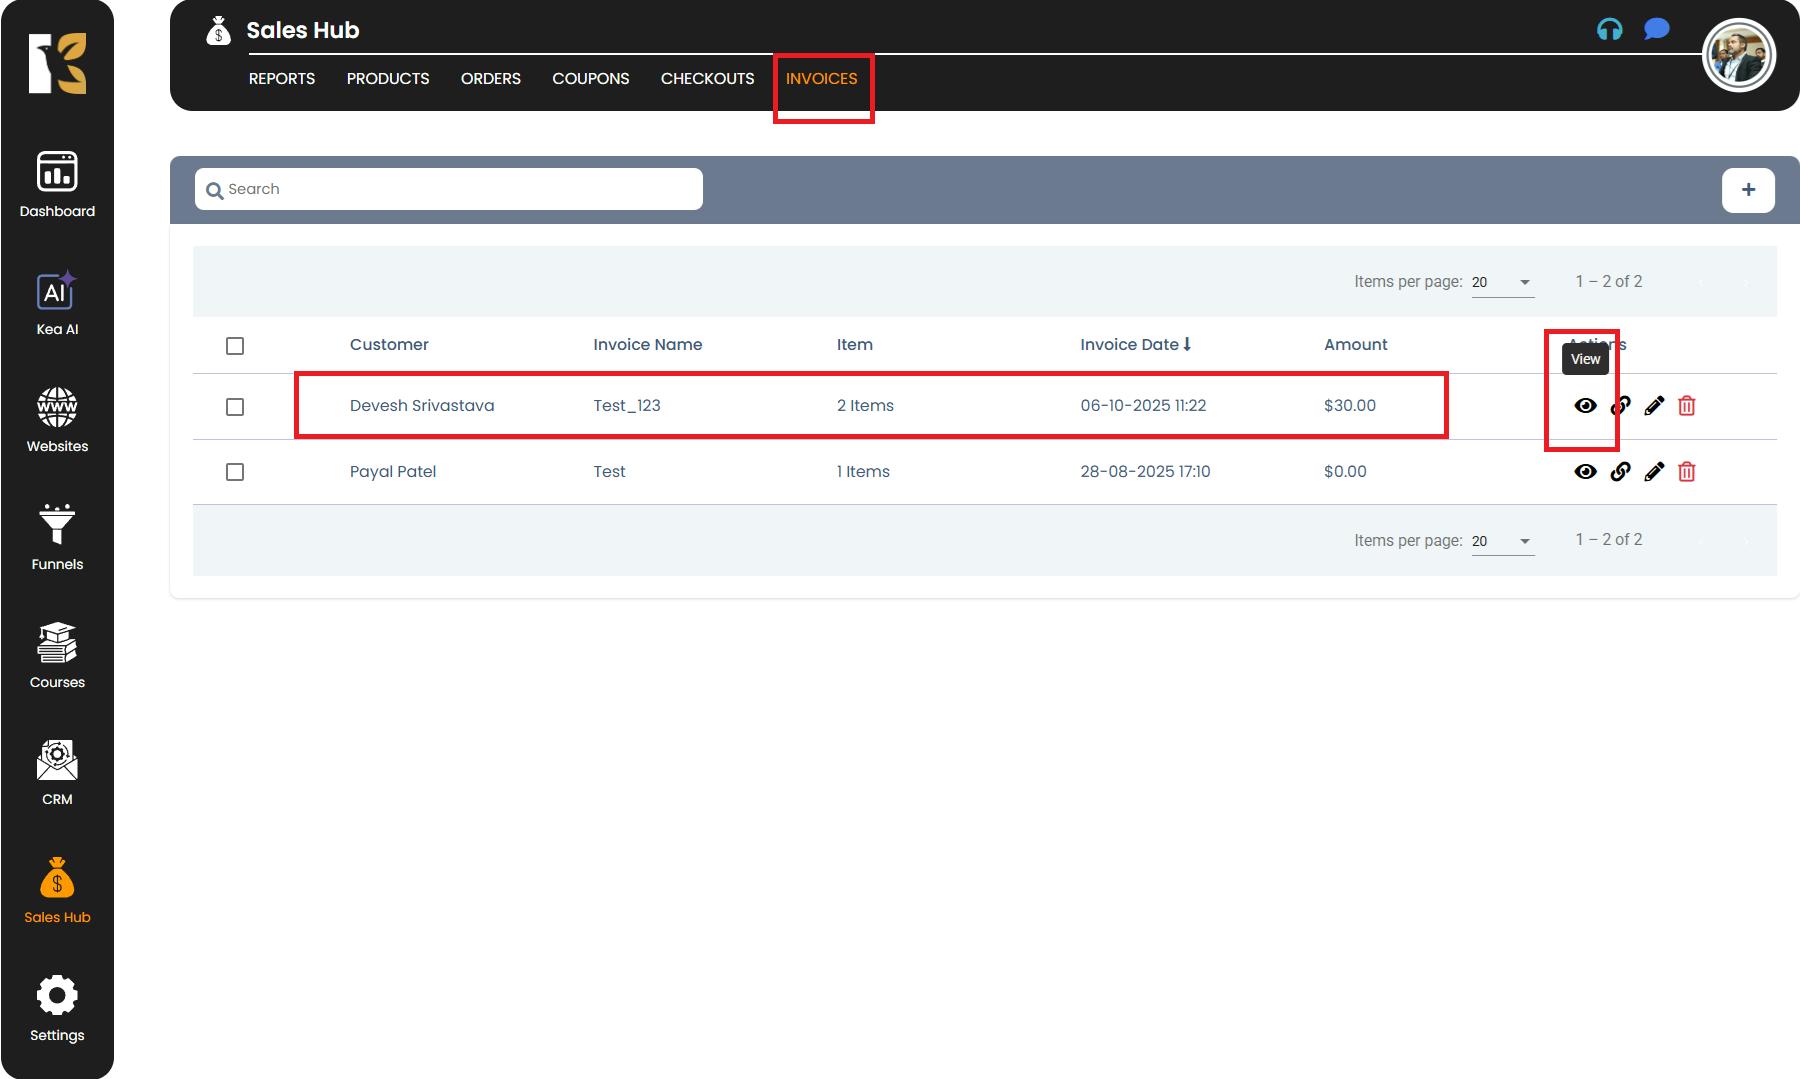Viewport: 1800px width, 1079px height.
Task: Select the Devesh Srivastava row checkbox
Action: (235, 407)
